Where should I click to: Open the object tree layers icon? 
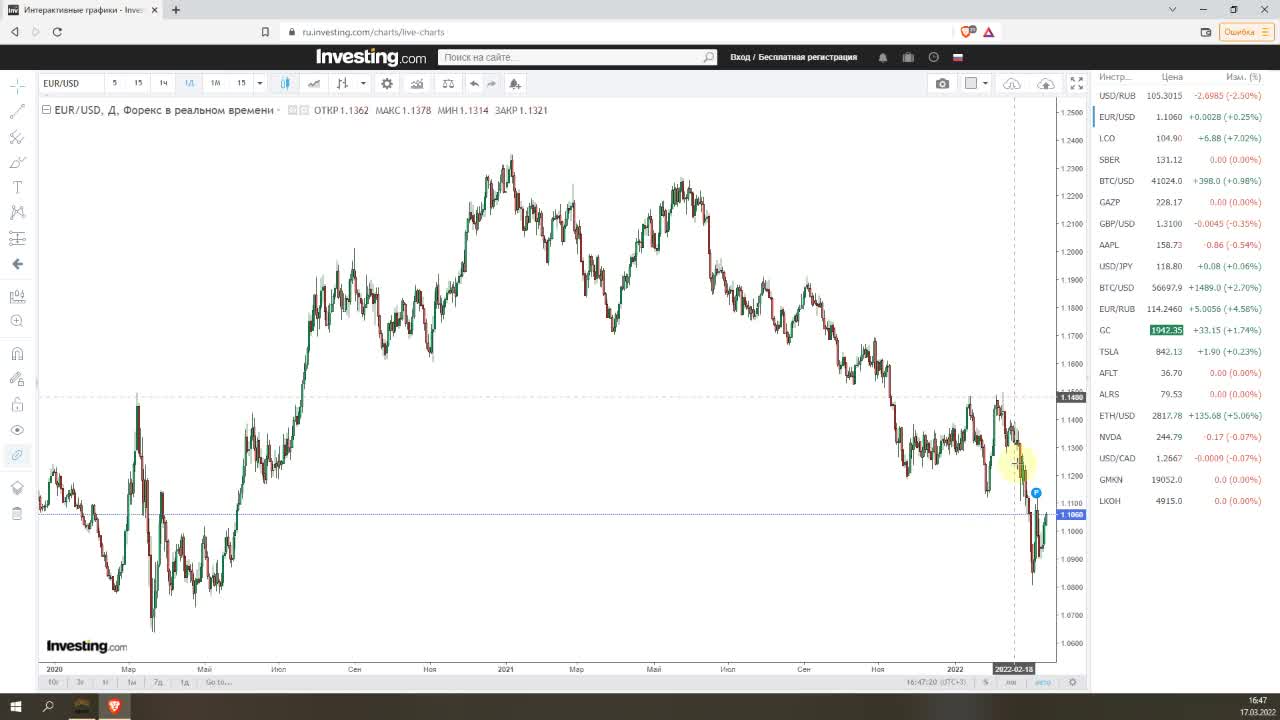[17, 488]
